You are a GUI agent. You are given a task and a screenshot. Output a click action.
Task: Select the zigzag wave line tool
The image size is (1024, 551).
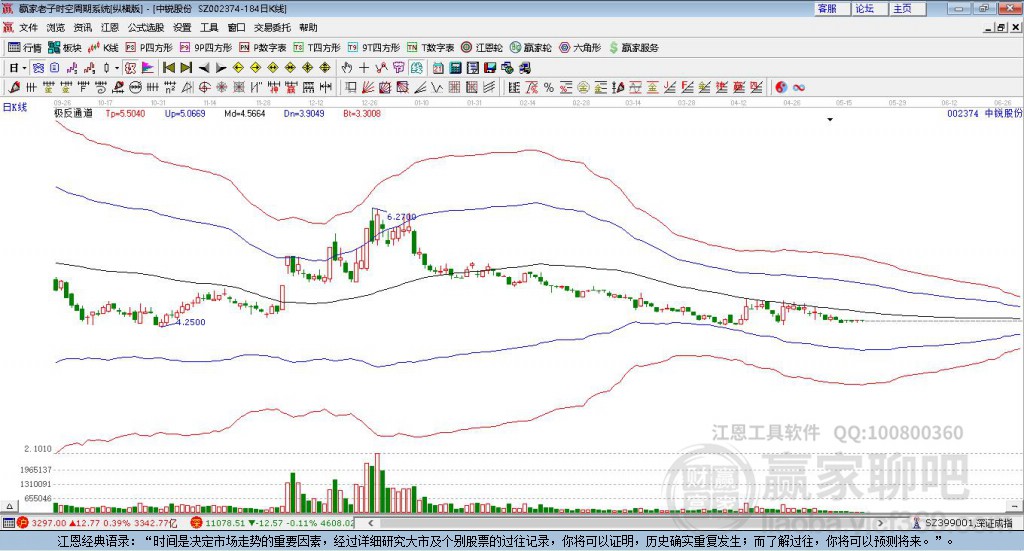(x=438, y=87)
